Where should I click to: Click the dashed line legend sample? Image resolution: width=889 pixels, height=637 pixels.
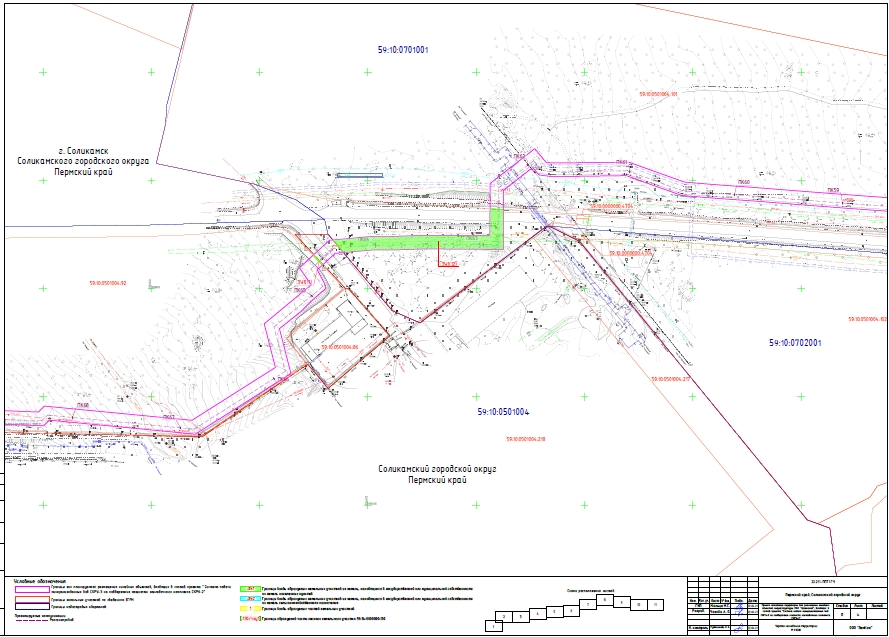[32, 620]
